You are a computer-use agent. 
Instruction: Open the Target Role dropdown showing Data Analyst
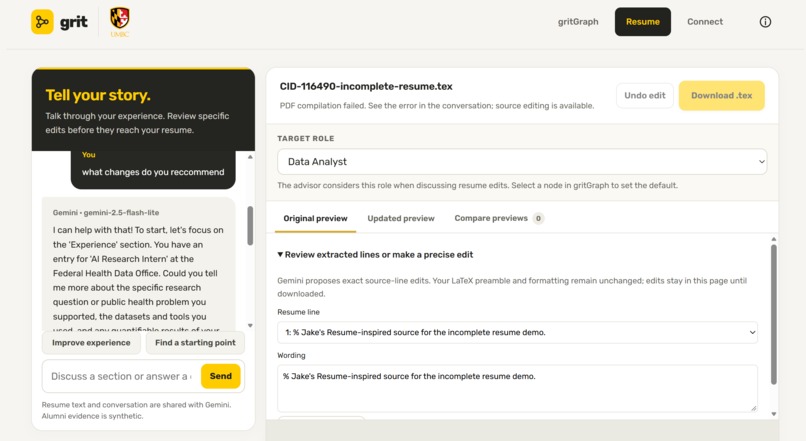522,161
